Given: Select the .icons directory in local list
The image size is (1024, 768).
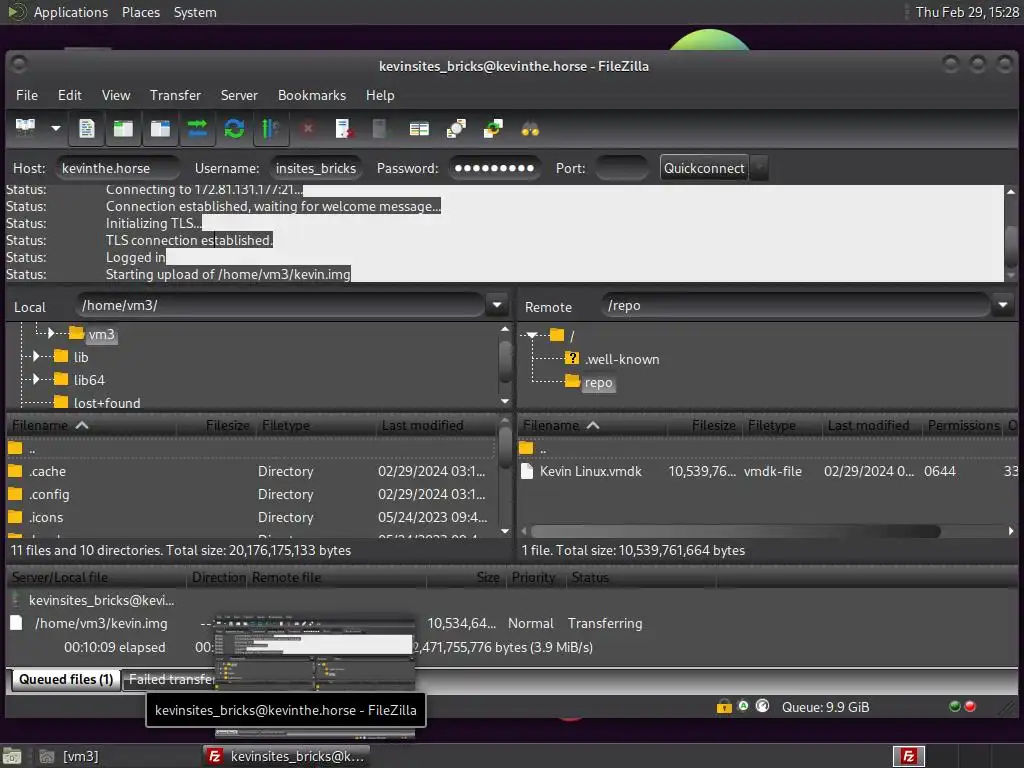Looking at the screenshot, I should point(251,517).
